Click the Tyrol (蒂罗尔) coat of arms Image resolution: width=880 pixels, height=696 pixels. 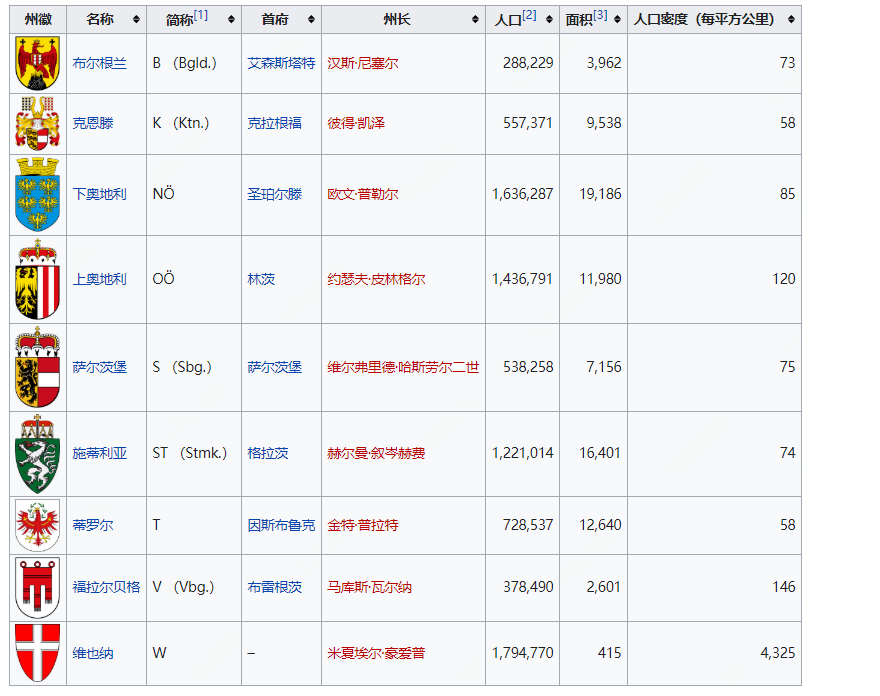click(37, 525)
